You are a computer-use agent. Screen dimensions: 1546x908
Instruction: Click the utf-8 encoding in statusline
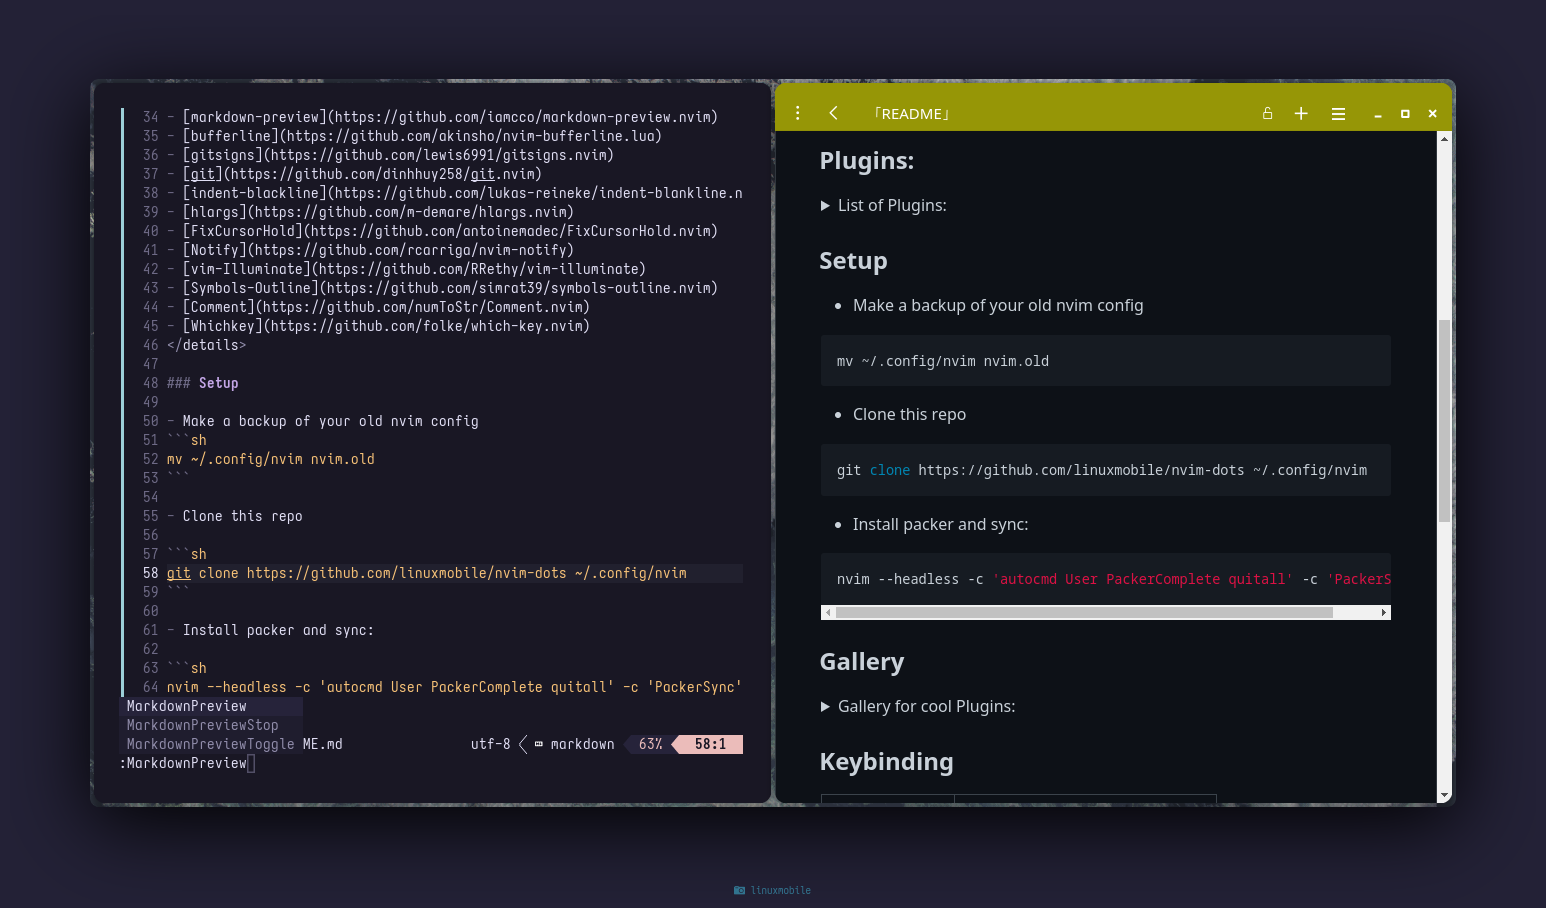[490, 744]
